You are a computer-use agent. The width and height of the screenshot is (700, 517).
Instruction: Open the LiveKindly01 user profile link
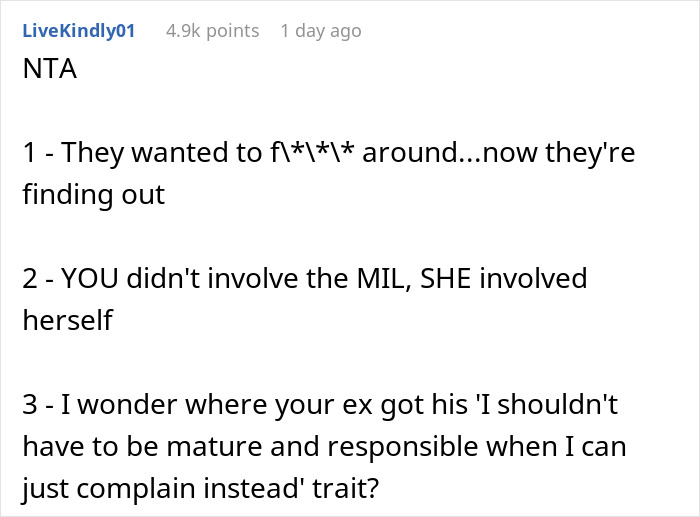[79, 31]
